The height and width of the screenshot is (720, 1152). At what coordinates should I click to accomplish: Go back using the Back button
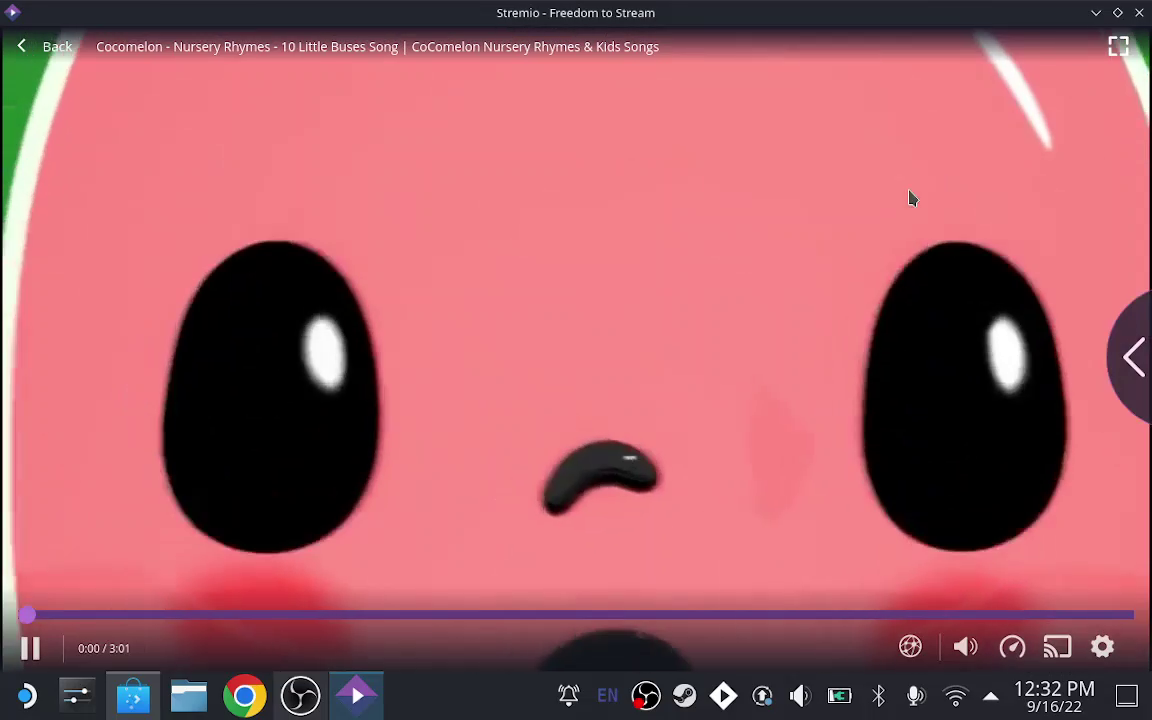[45, 46]
